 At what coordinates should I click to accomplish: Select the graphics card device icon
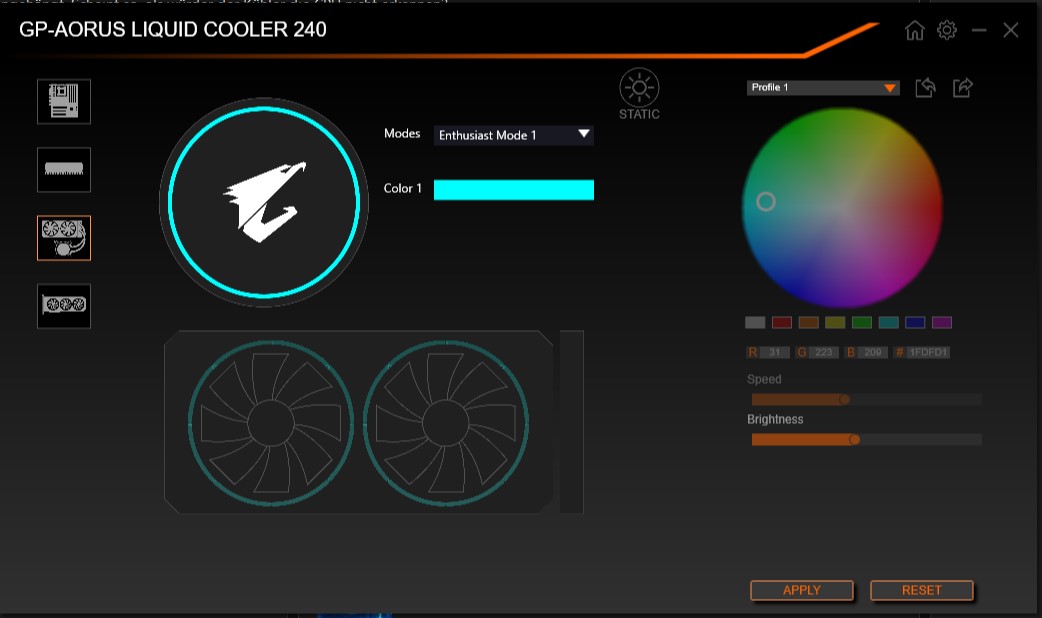[x=64, y=306]
